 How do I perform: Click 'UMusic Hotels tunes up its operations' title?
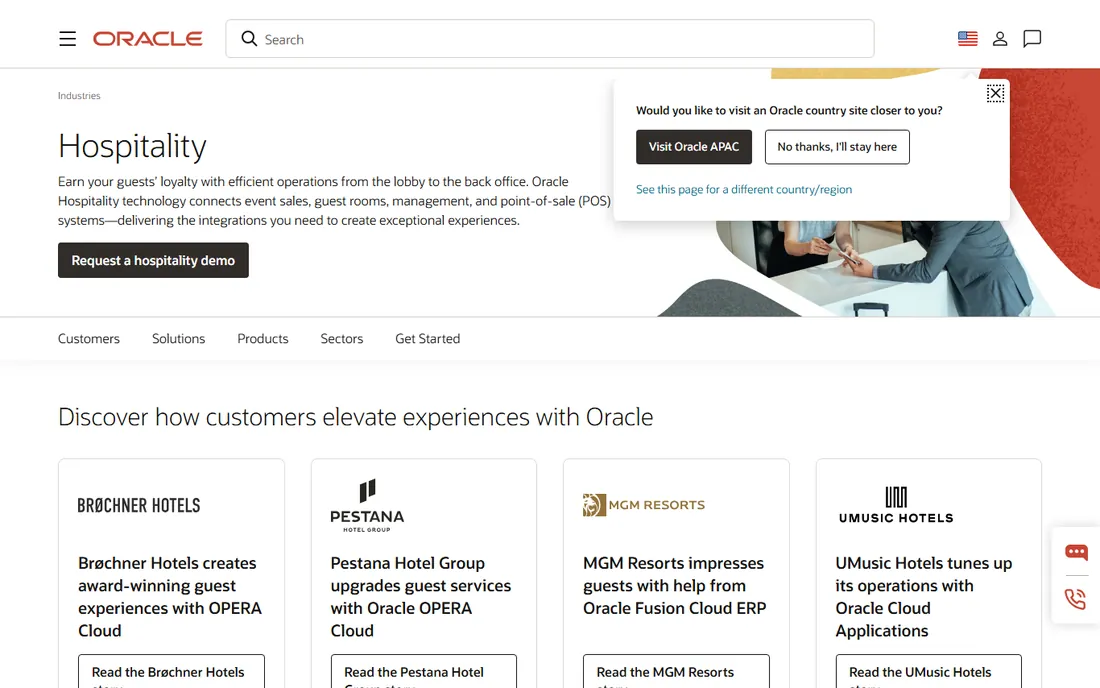[x=923, y=597]
